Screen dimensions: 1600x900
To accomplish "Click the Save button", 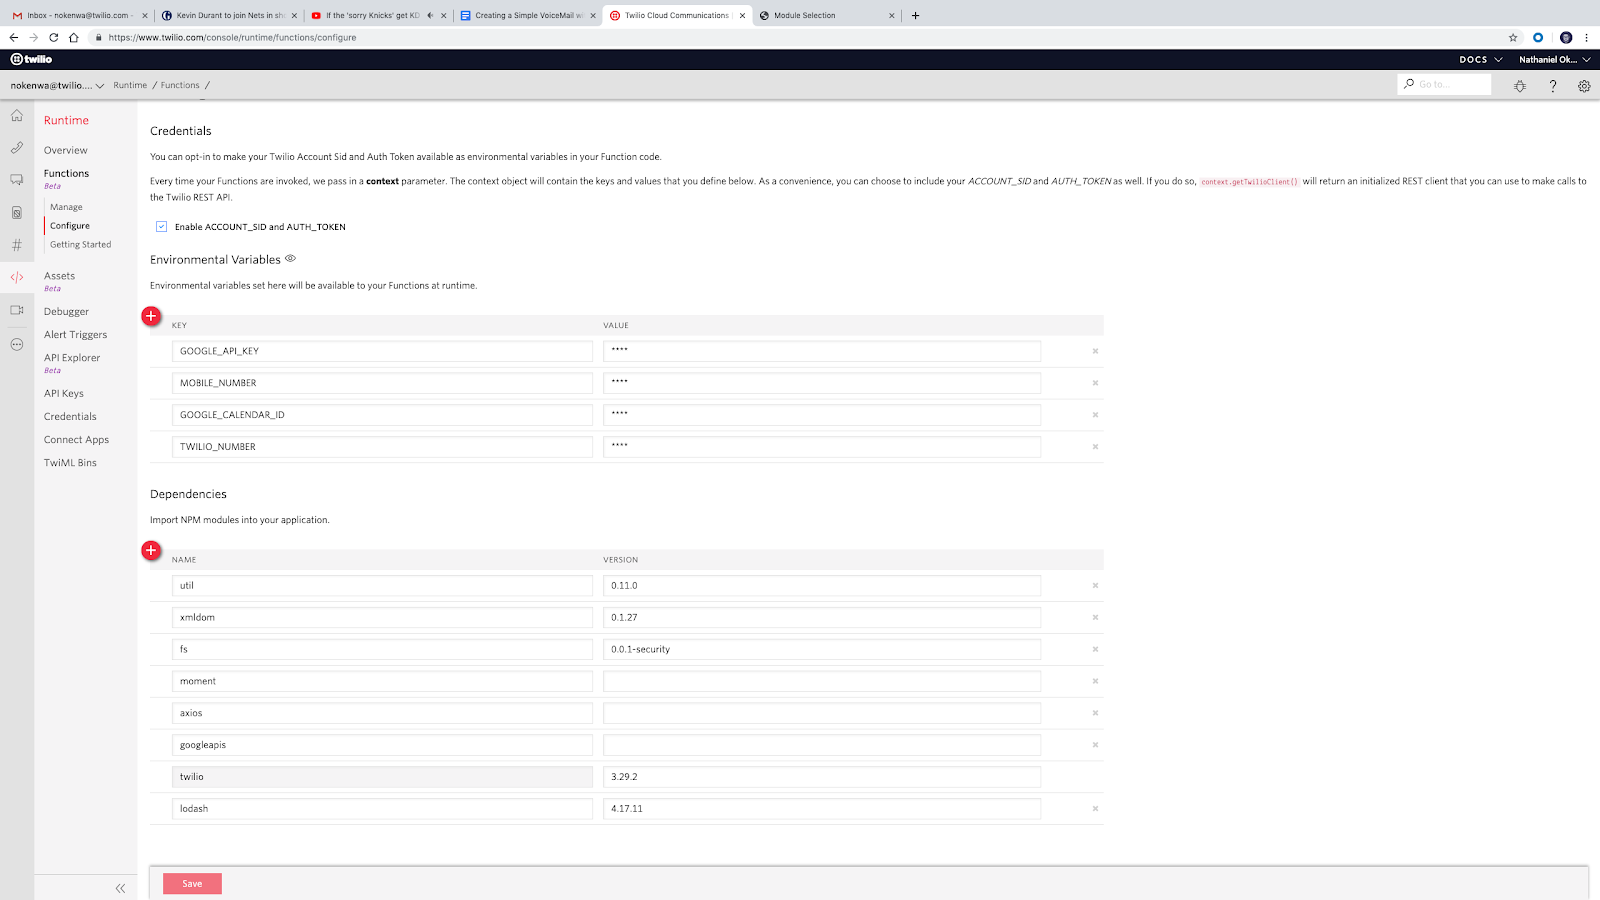I will tap(192, 884).
